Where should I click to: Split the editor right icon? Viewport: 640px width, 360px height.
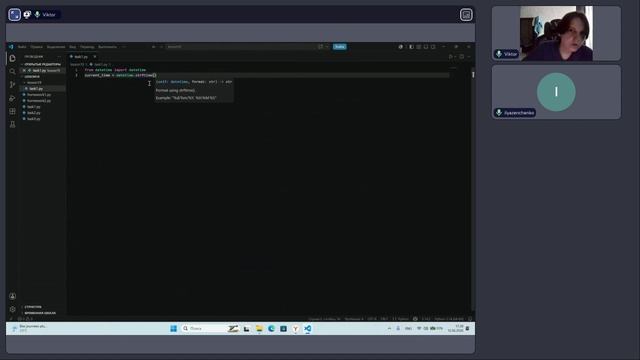click(x=462, y=57)
